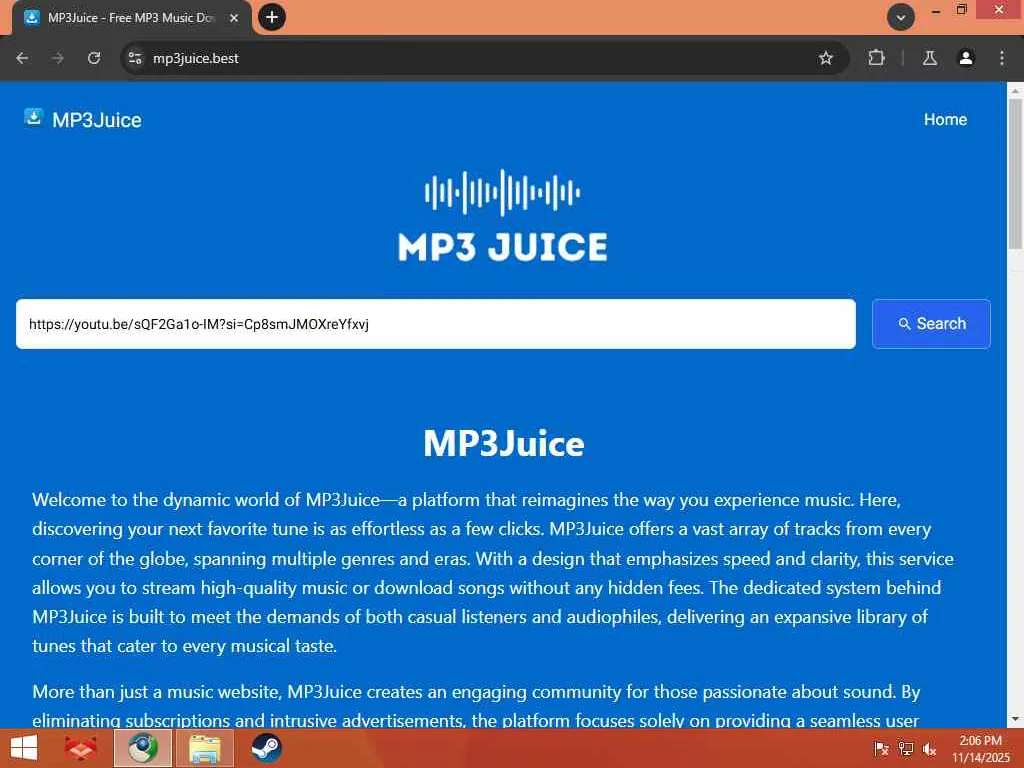
Task: Open File Explorer from taskbar
Action: tap(204, 748)
